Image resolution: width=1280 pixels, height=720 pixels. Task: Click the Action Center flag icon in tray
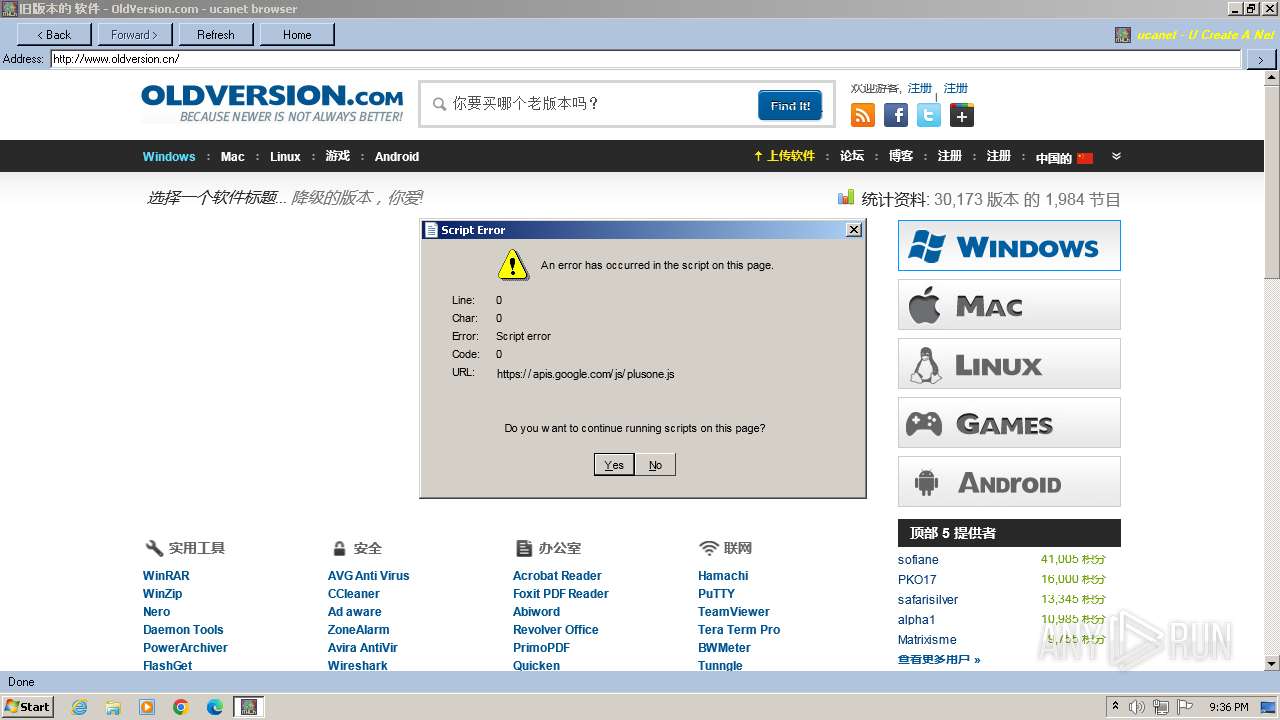coord(1185,707)
